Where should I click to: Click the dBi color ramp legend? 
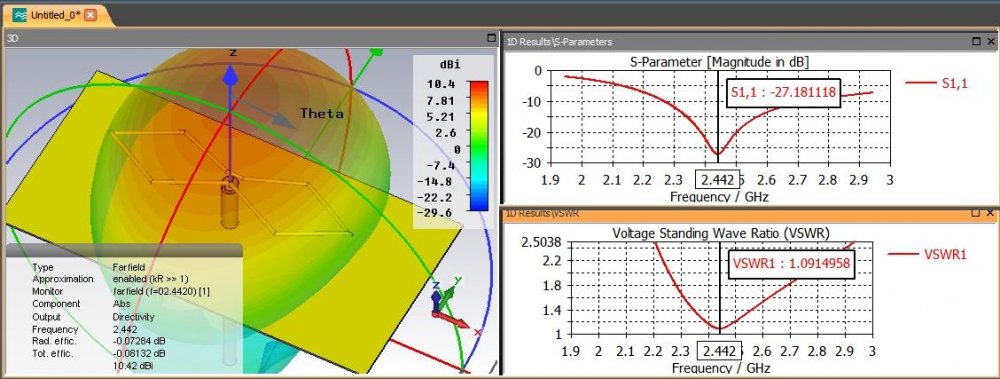pyautogui.click(x=478, y=145)
